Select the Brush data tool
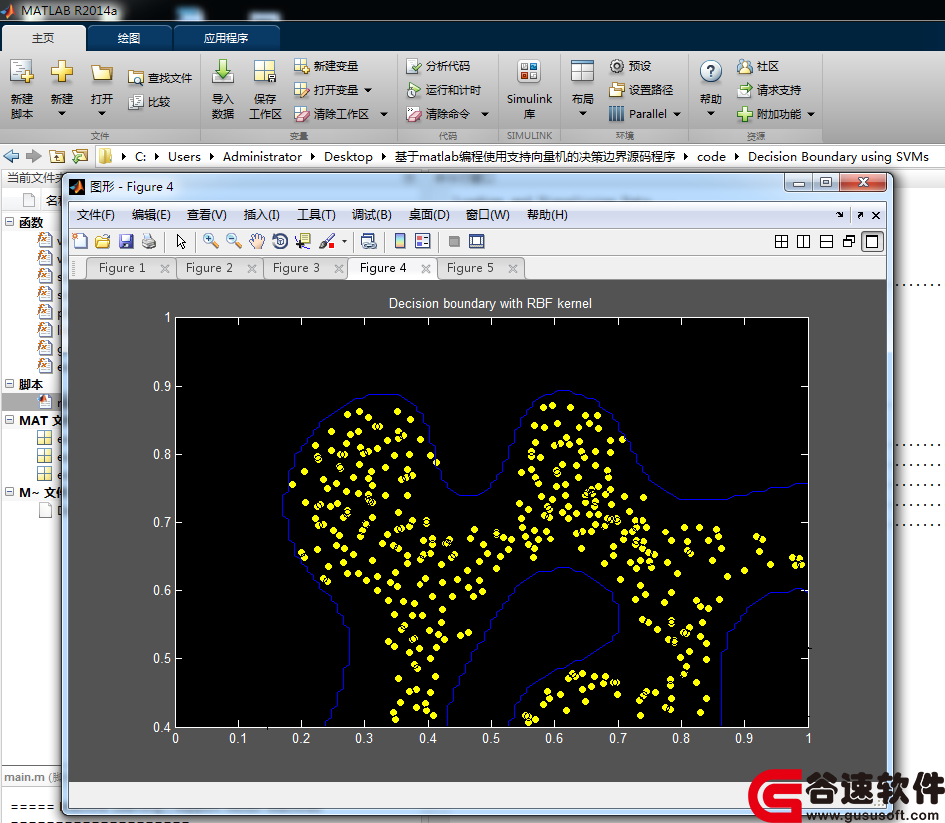The height and width of the screenshot is (823, 945). (x=327, y=242)
